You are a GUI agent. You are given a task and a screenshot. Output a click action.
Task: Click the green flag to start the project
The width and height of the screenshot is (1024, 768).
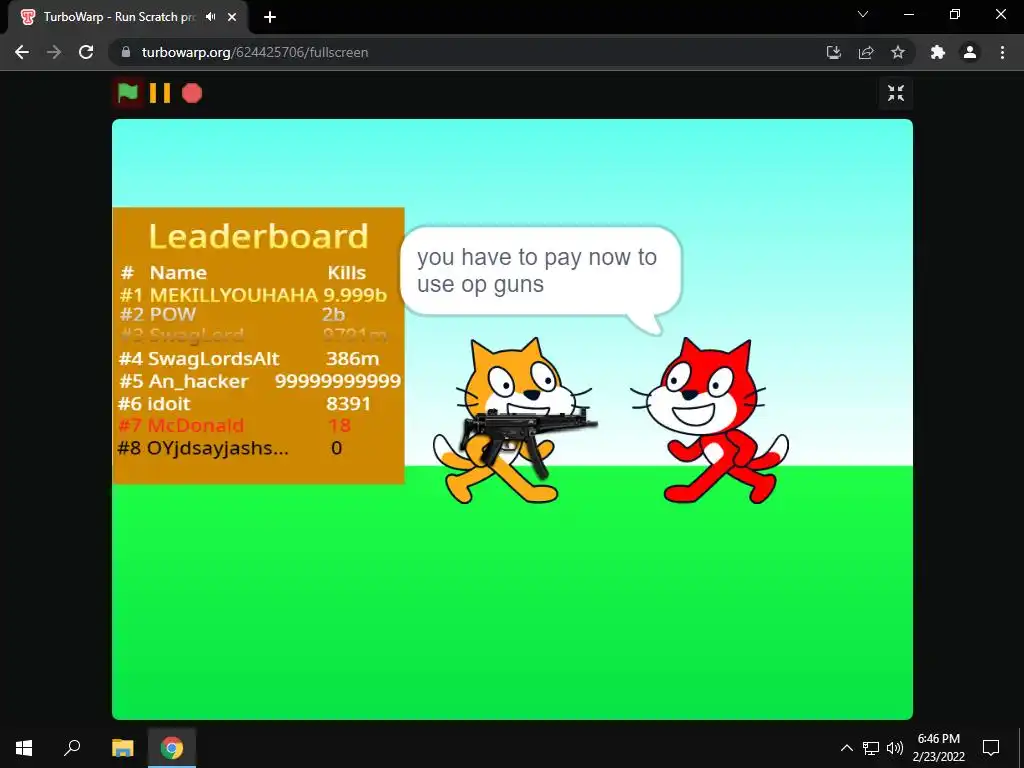pyautogui.click(x=128, y=93)
